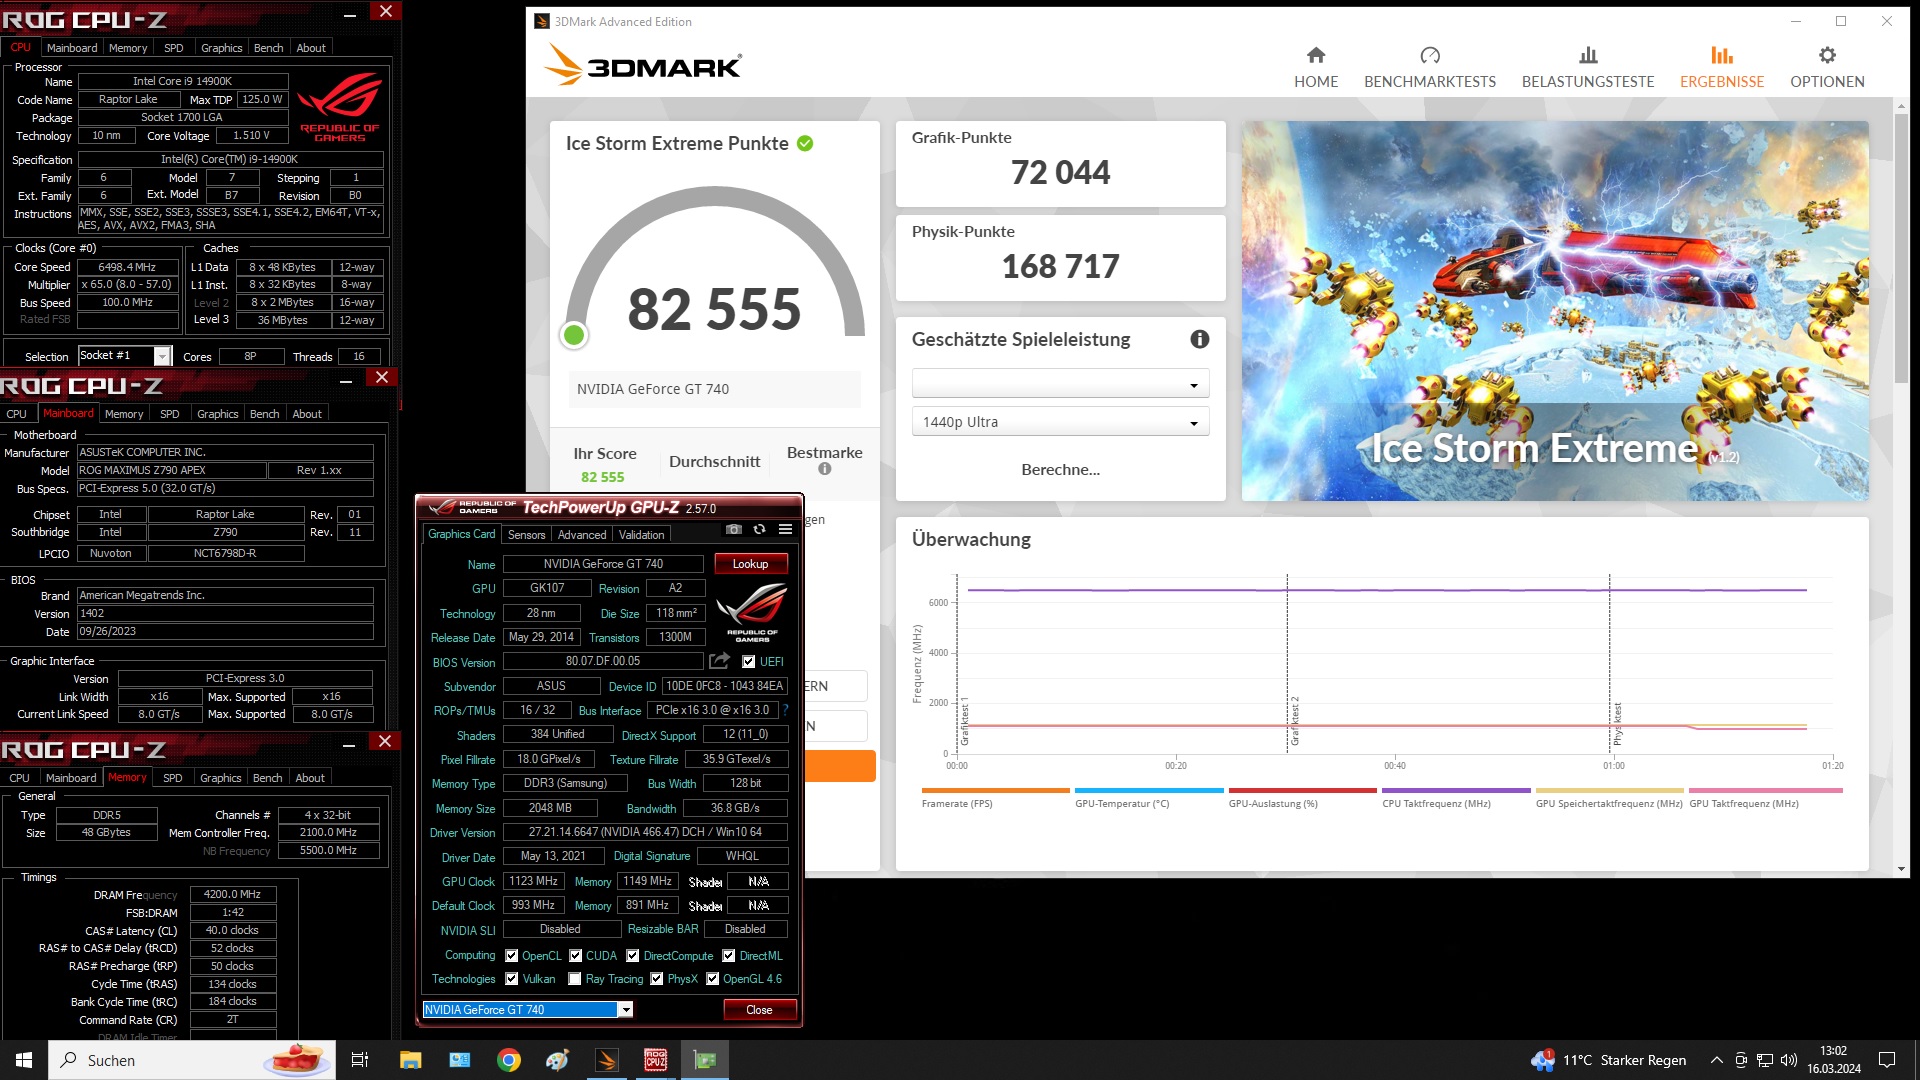Image resolution: width=1920 pixels, height=1080 pixels.
Task: Open the Windows Start menu
Action: coord(24,1060)
